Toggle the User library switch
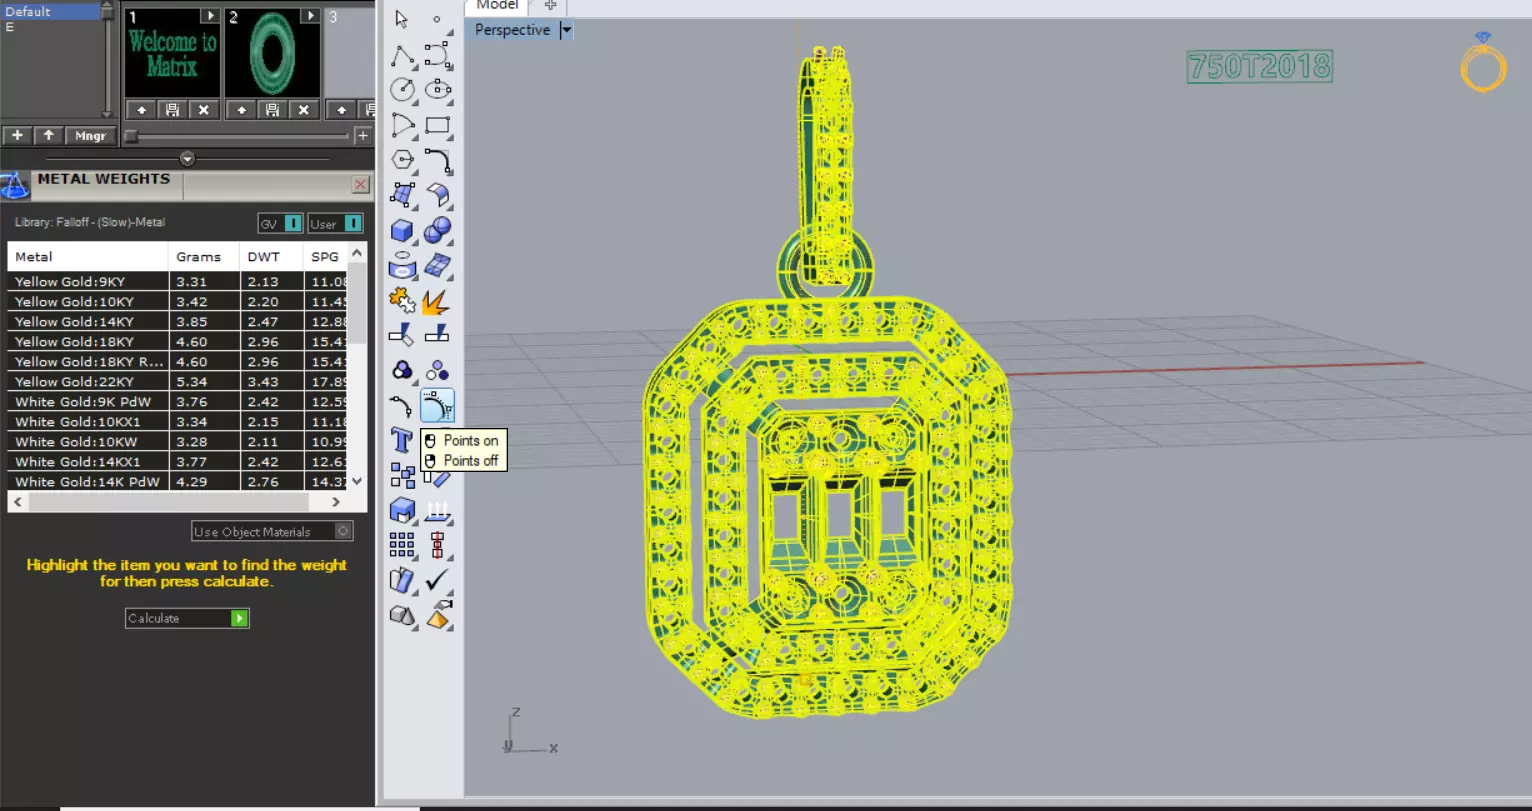1532x811 pixels. (x=352, y=224)
